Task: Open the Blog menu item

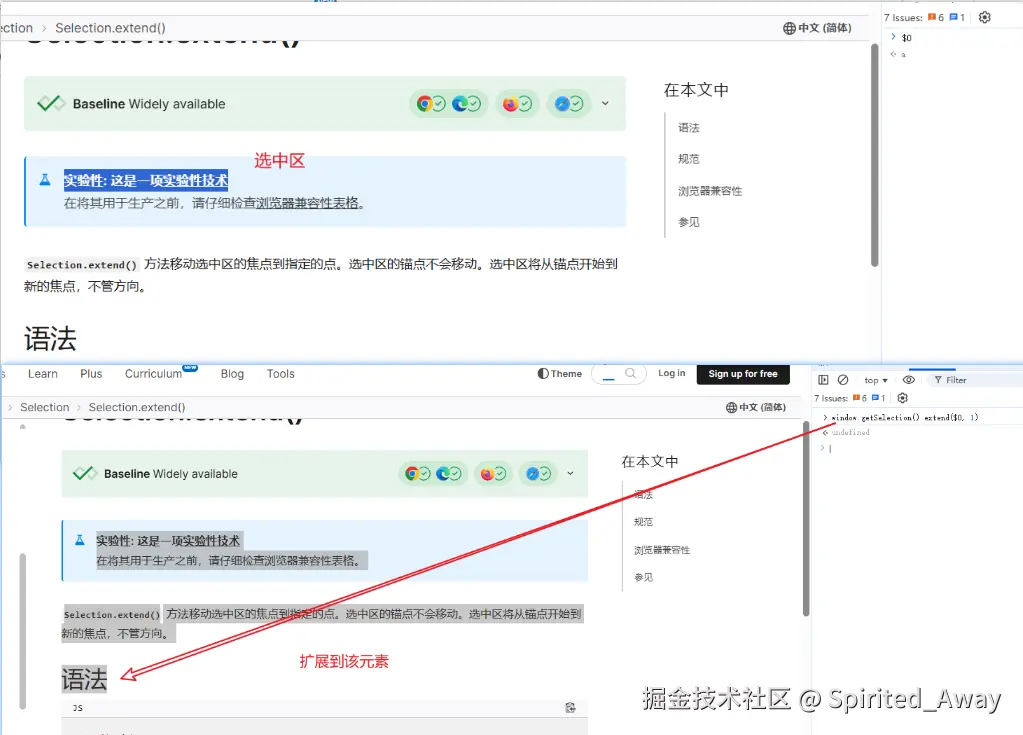Action: pyautogui.click(x=232, y=374)
